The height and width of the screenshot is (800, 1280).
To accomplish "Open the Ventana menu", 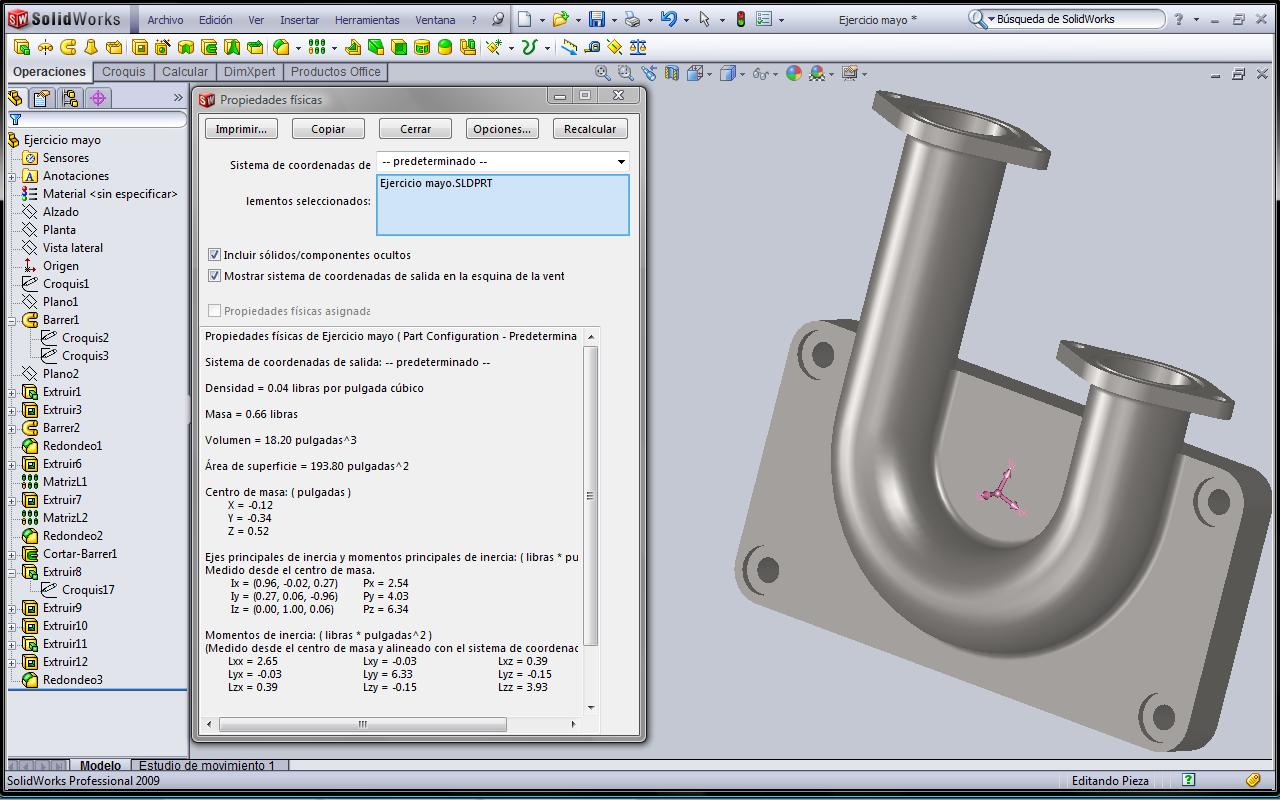I will click(435, 20).
